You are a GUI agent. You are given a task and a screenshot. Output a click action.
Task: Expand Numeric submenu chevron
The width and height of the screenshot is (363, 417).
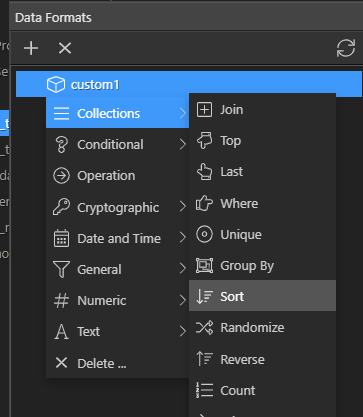tap(182, 300)
